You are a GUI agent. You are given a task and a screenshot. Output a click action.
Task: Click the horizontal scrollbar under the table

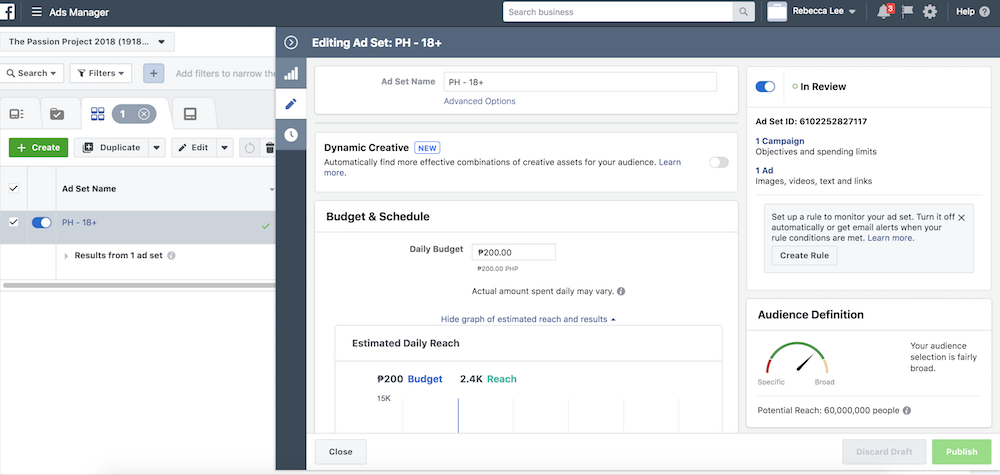click(138, 285)
